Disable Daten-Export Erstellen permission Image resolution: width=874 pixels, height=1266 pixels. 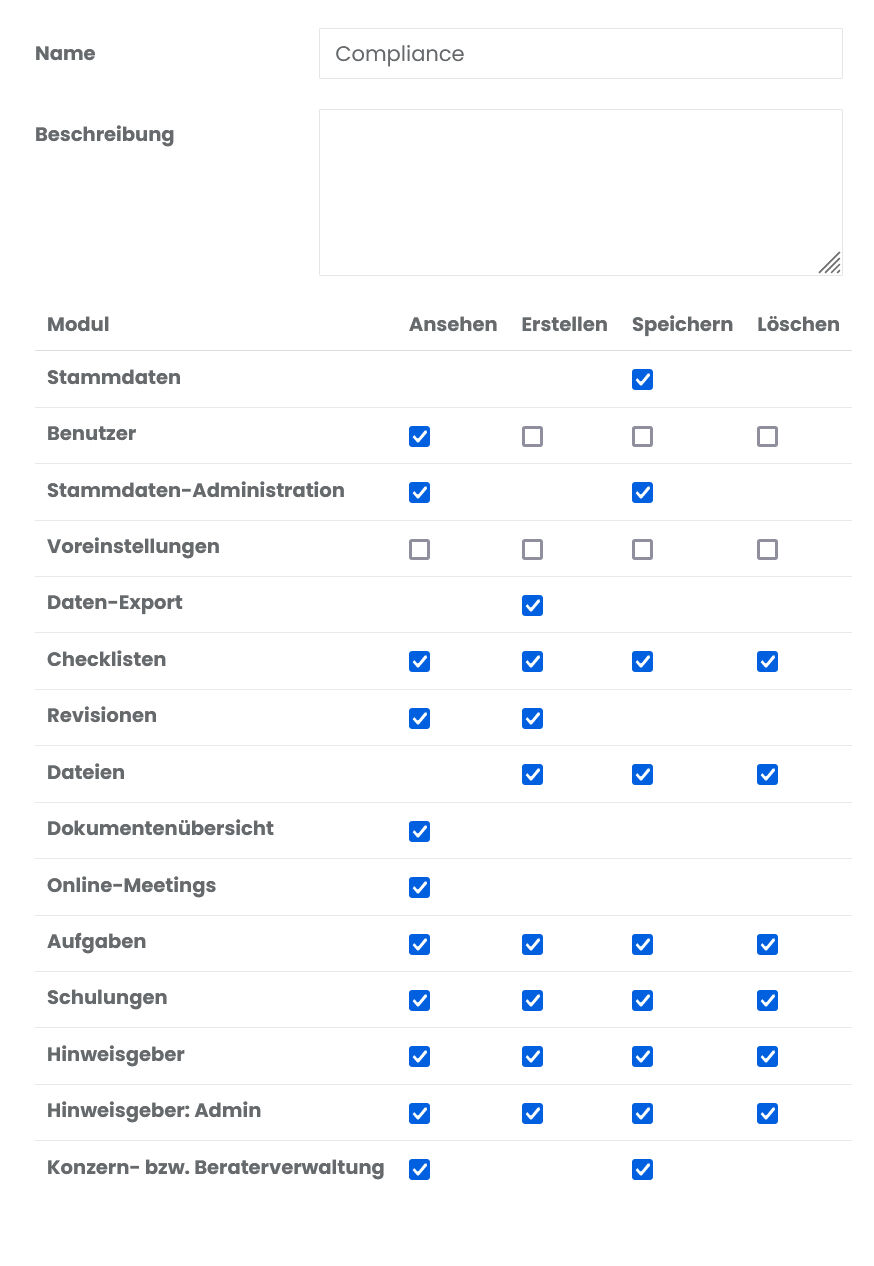(x=533, y=605)
